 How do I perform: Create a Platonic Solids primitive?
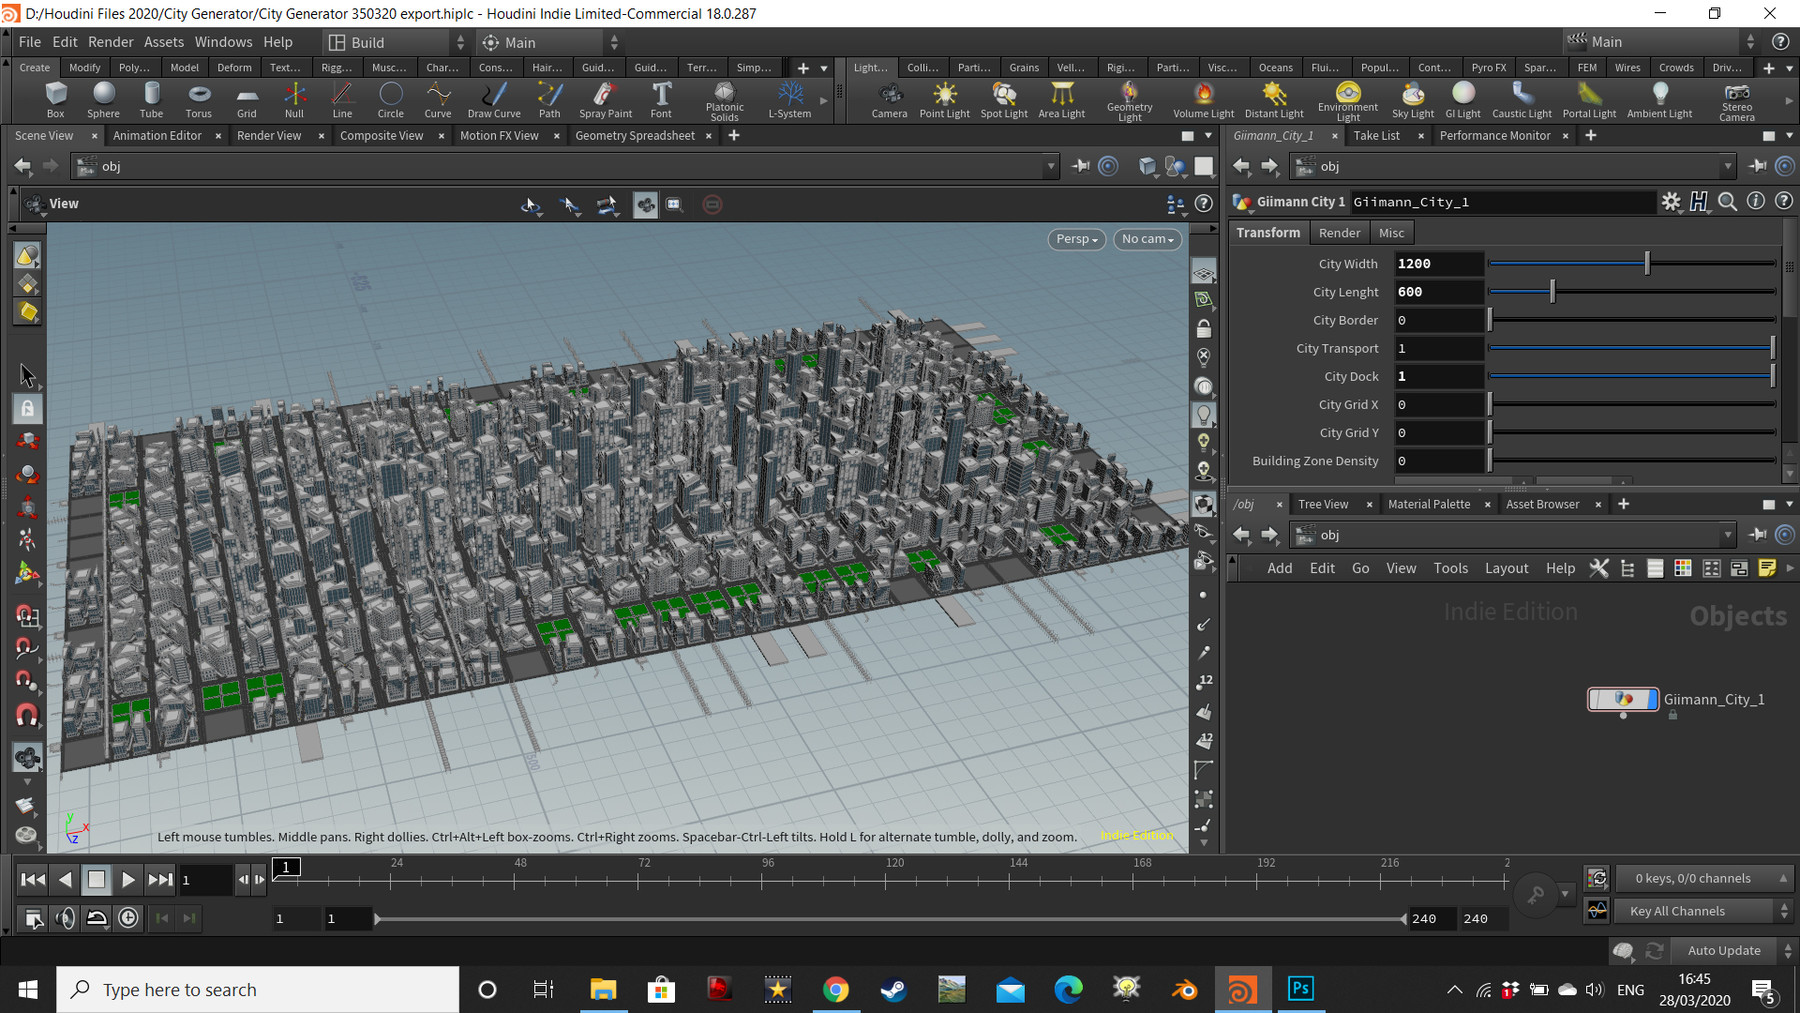(723, 100)
